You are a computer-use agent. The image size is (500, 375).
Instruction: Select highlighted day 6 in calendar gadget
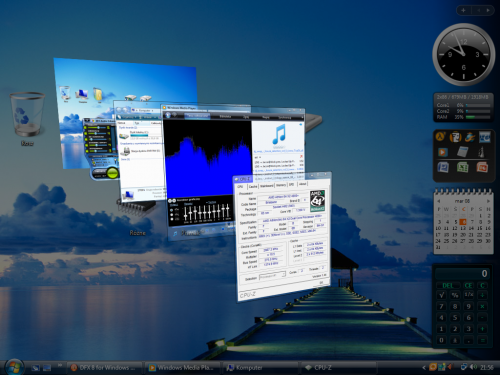pos(463,222)
